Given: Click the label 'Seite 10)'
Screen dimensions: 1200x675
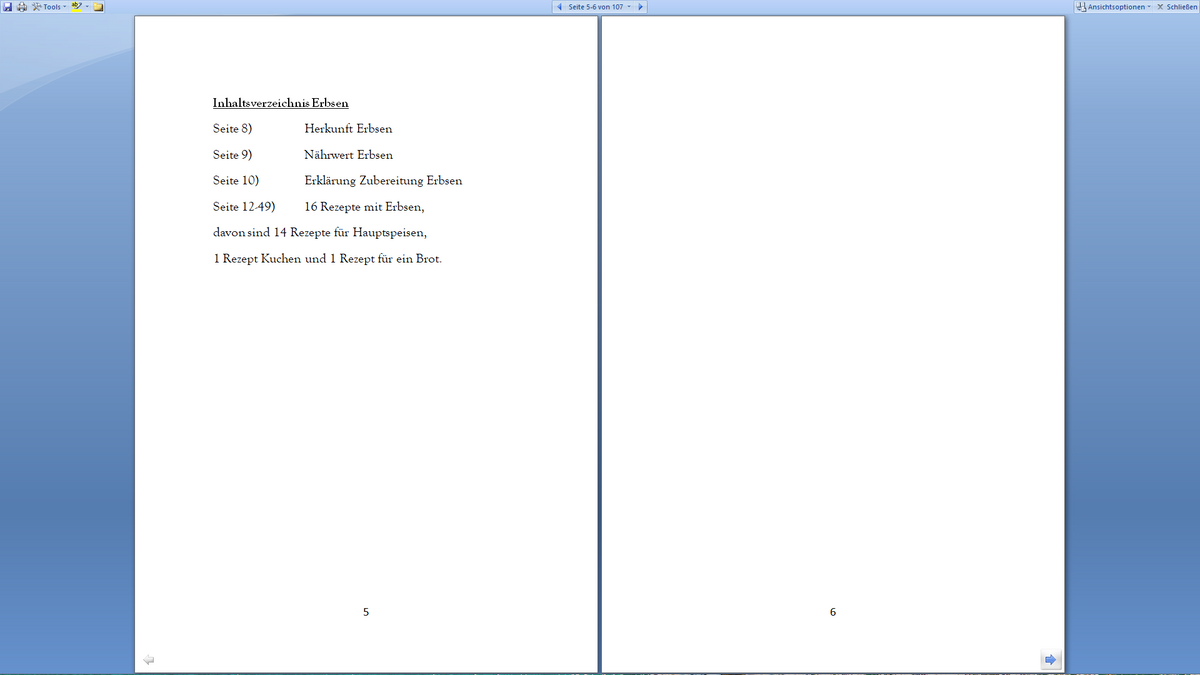Looking at the screenshot, I should tap(236, 181).
